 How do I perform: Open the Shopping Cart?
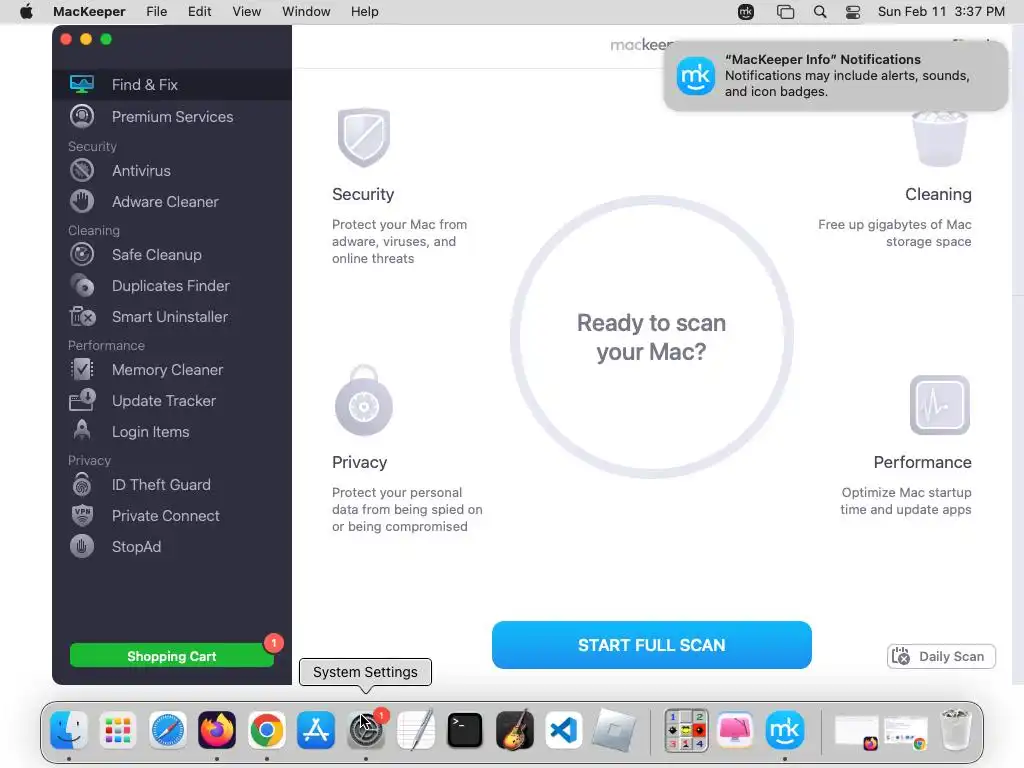coord(172,656)
